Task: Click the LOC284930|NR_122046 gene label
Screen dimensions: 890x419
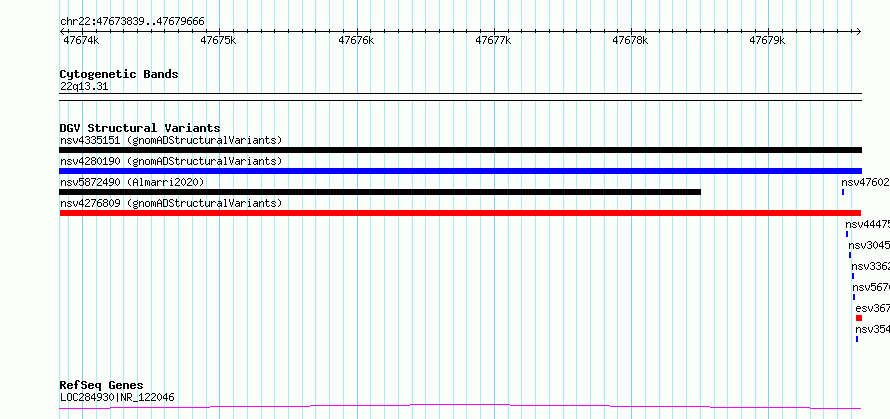Action: coord(117,397)
